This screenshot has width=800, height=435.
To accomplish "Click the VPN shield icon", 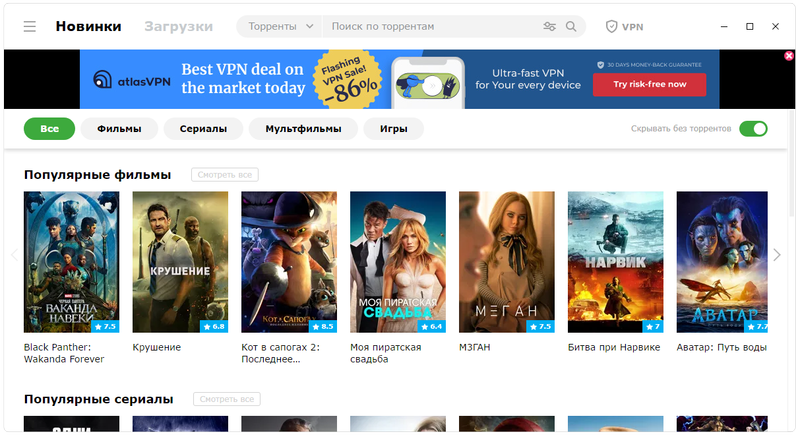I will click(x=611, y=27).
